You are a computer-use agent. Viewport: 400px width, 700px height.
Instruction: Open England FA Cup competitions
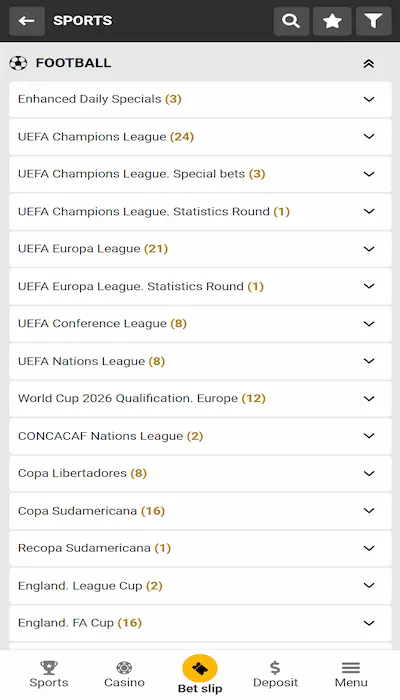pos(200,623)
